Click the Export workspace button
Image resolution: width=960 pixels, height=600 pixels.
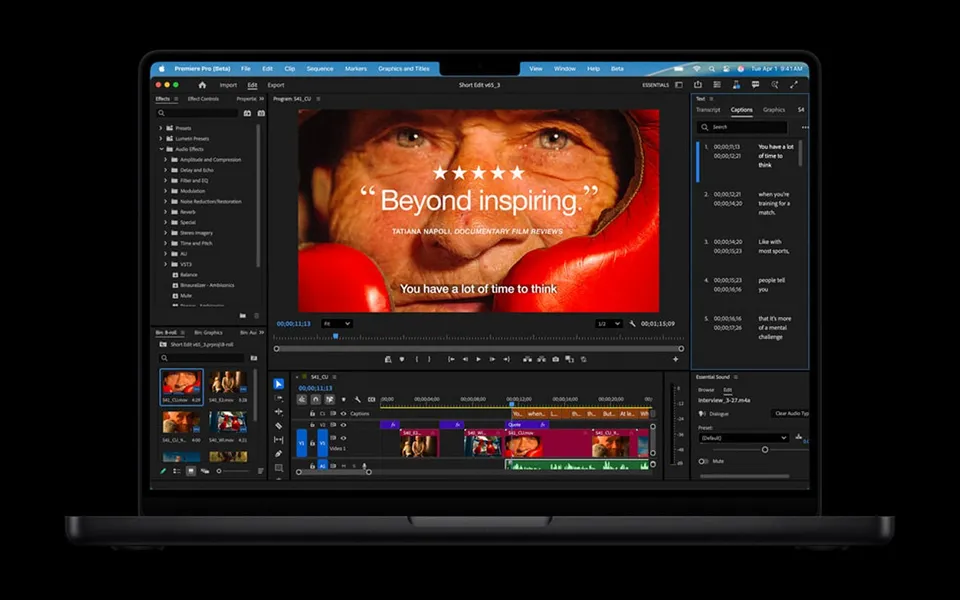(275, 85)
